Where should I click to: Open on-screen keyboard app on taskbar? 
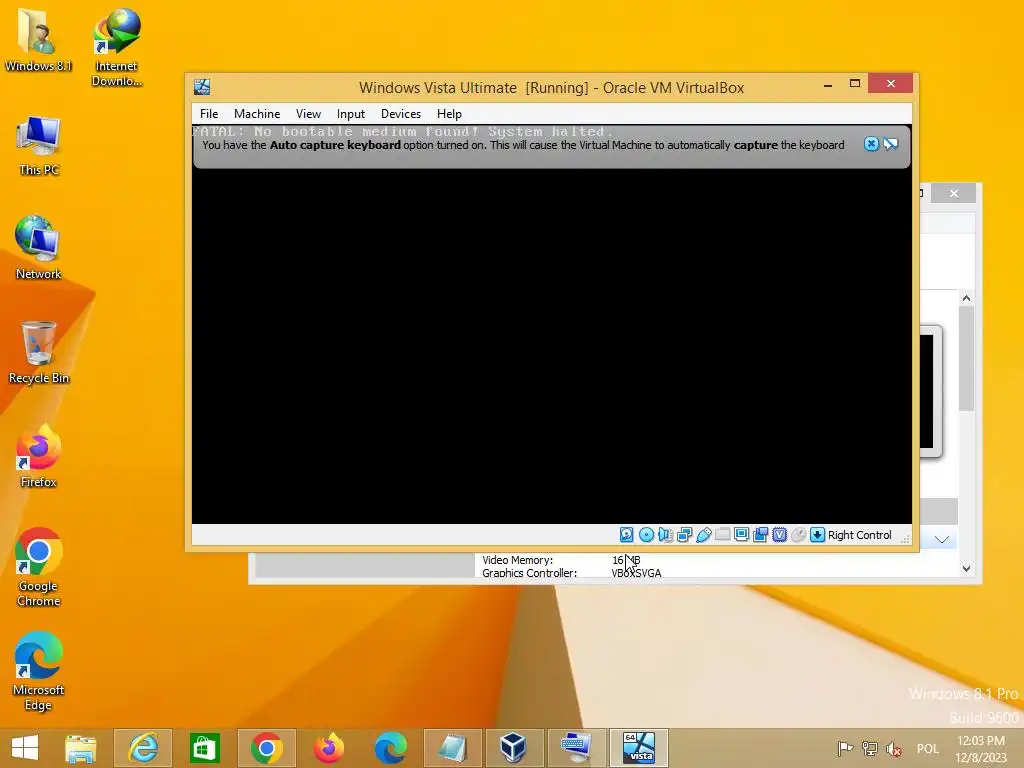(576, 748)
